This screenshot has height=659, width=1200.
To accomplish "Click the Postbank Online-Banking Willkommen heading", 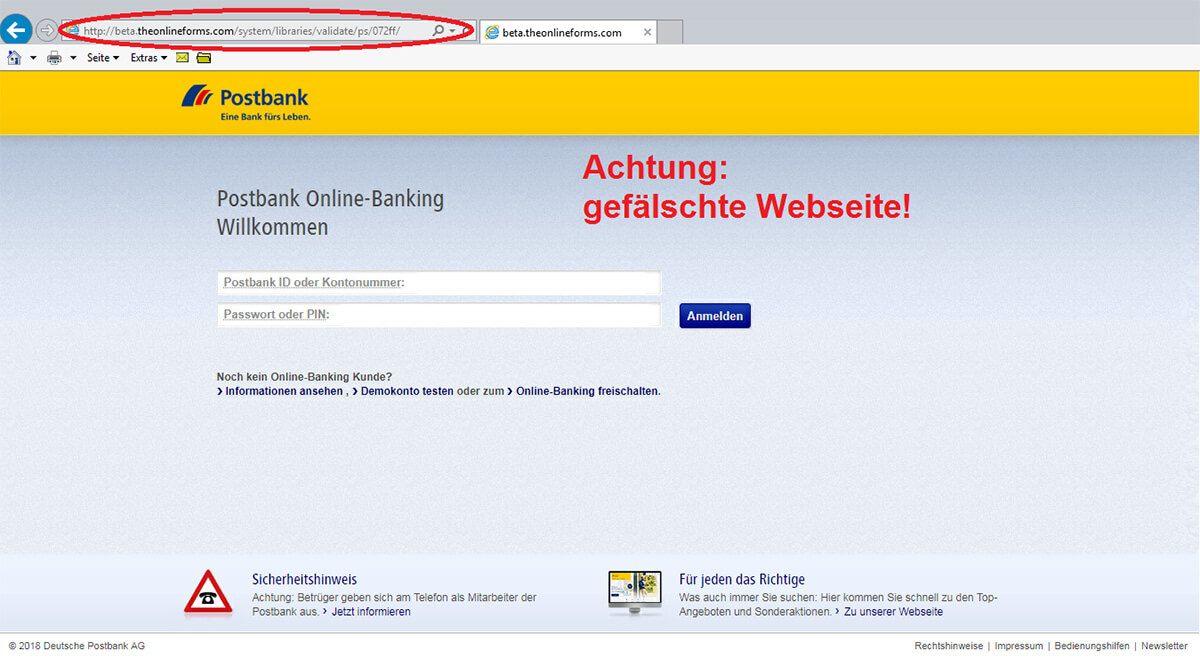I will [x=330, y=212].
